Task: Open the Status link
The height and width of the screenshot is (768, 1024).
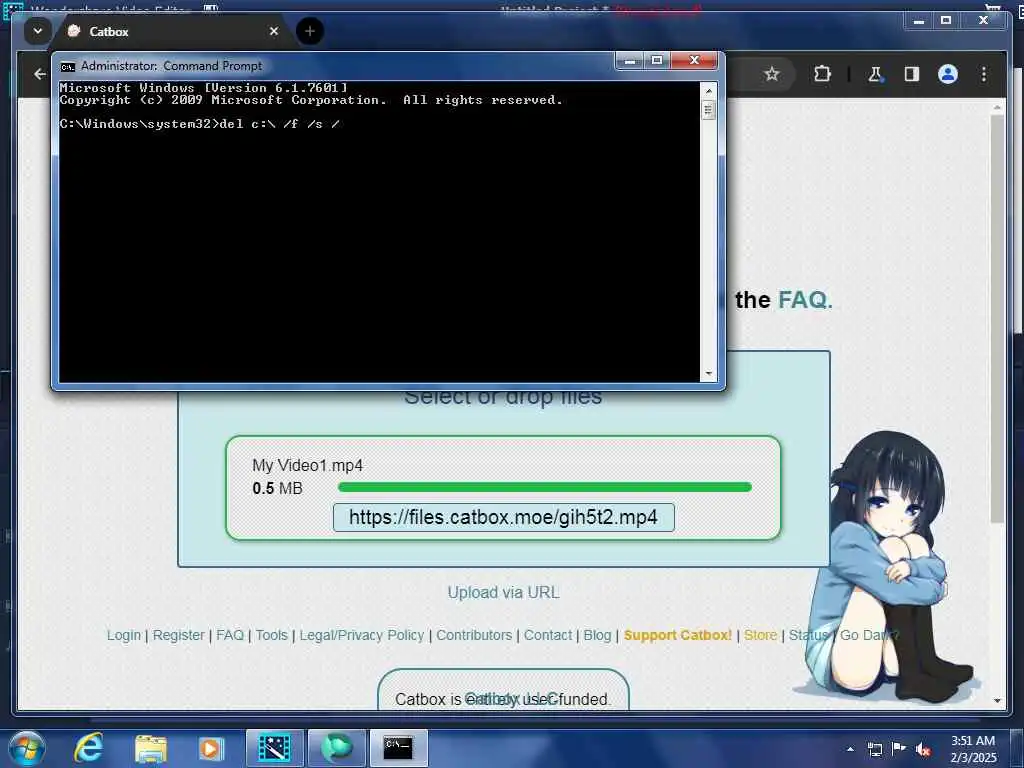Action: [x=808, y=635]
